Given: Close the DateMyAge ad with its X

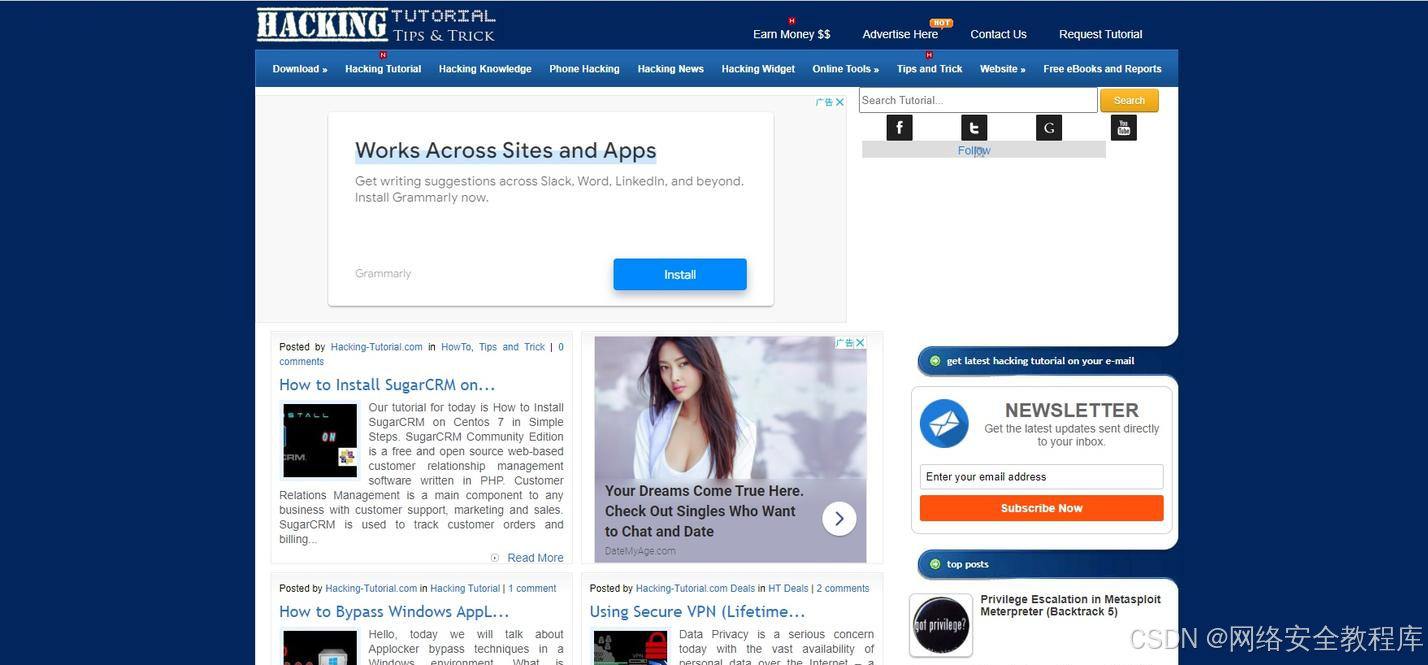Looking at the screenshot, I should click(860, 342).
